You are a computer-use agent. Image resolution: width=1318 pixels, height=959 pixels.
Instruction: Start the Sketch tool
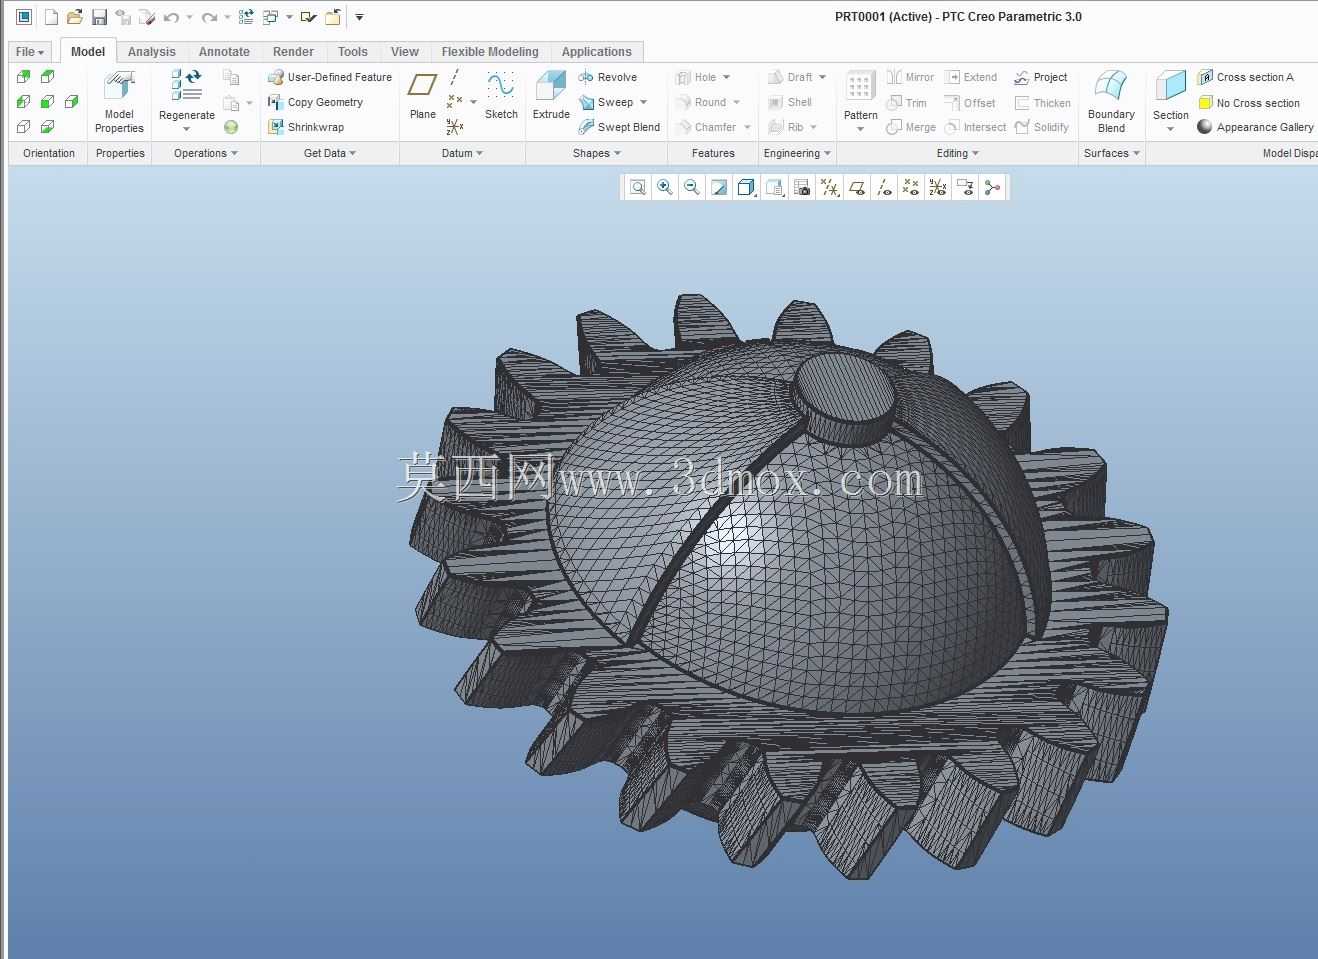click(501, 96)
